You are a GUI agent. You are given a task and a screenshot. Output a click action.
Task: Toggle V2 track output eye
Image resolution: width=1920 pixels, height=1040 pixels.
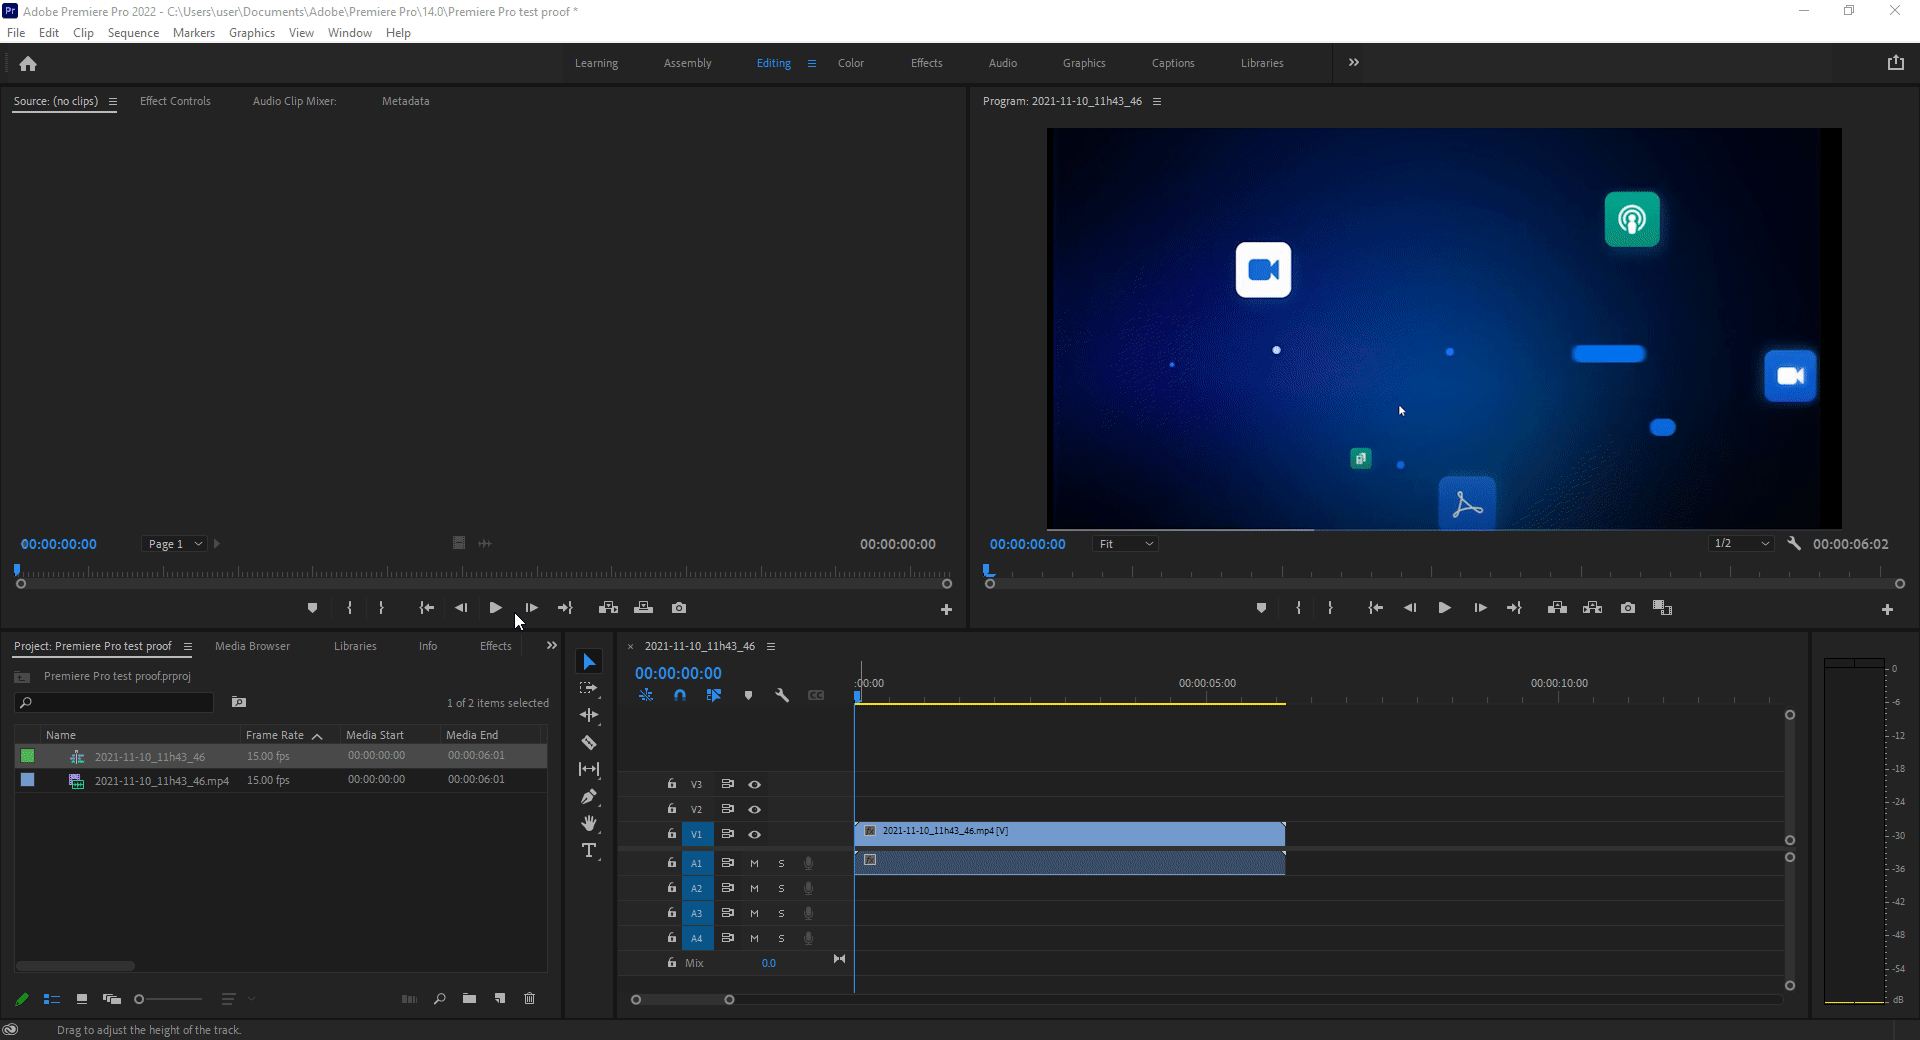tap(755, 809)
